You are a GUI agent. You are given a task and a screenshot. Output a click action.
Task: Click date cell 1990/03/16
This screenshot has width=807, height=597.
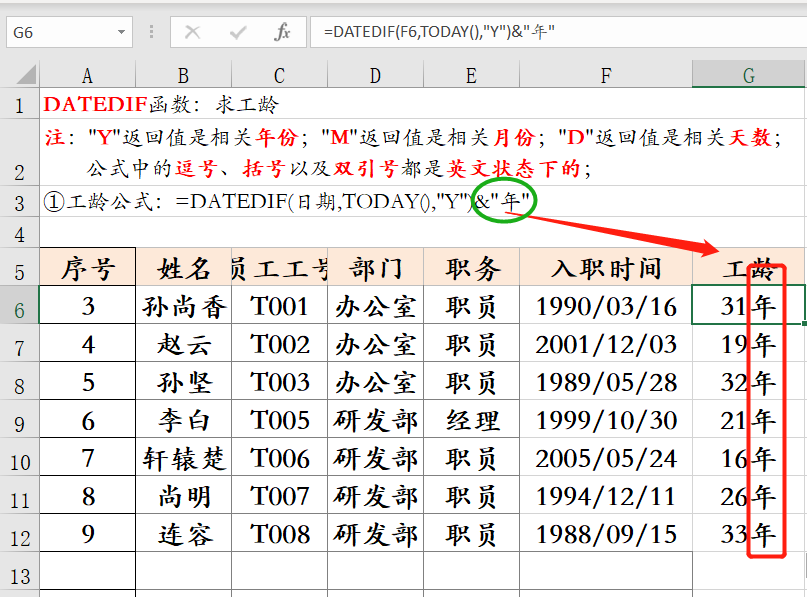[606, 305]
